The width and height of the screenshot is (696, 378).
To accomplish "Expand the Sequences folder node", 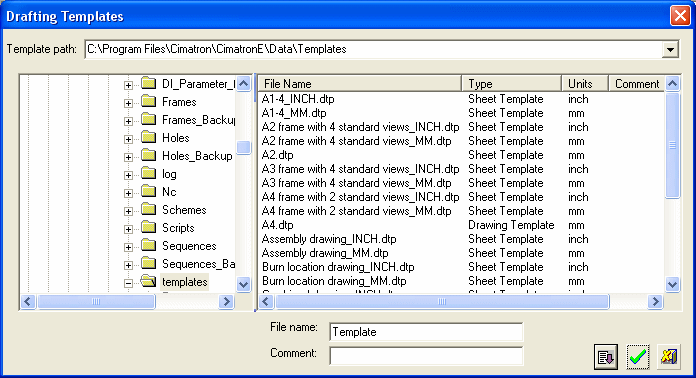I will coord(128,247).
